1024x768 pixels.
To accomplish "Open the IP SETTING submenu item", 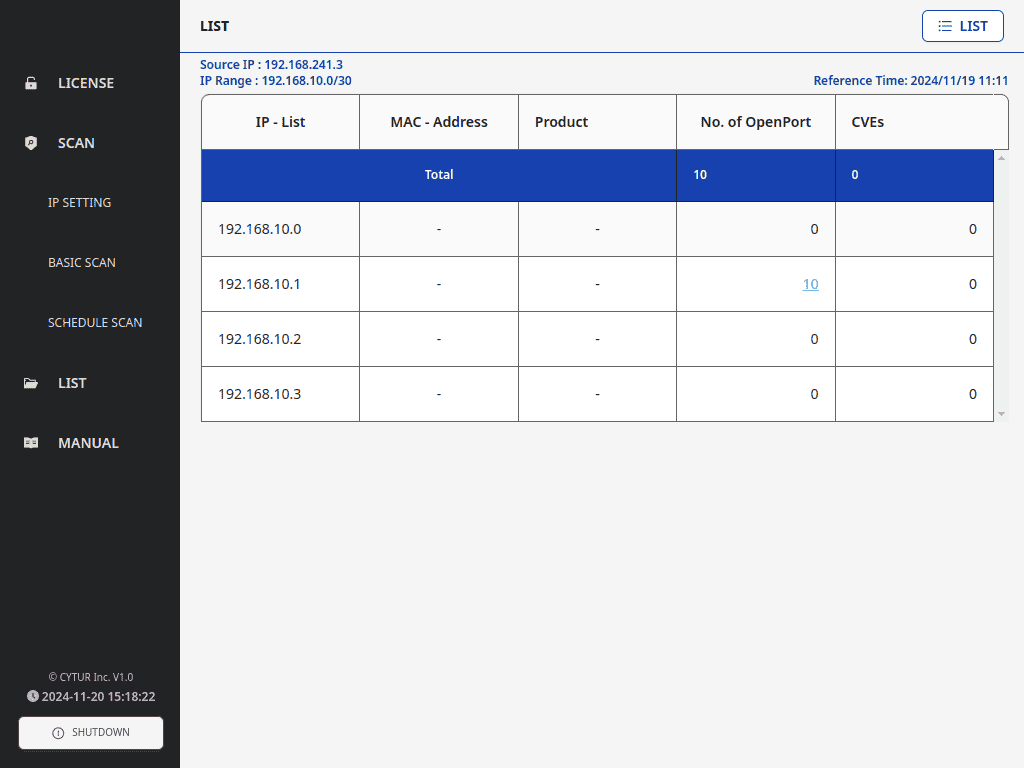I will point(79,203).
